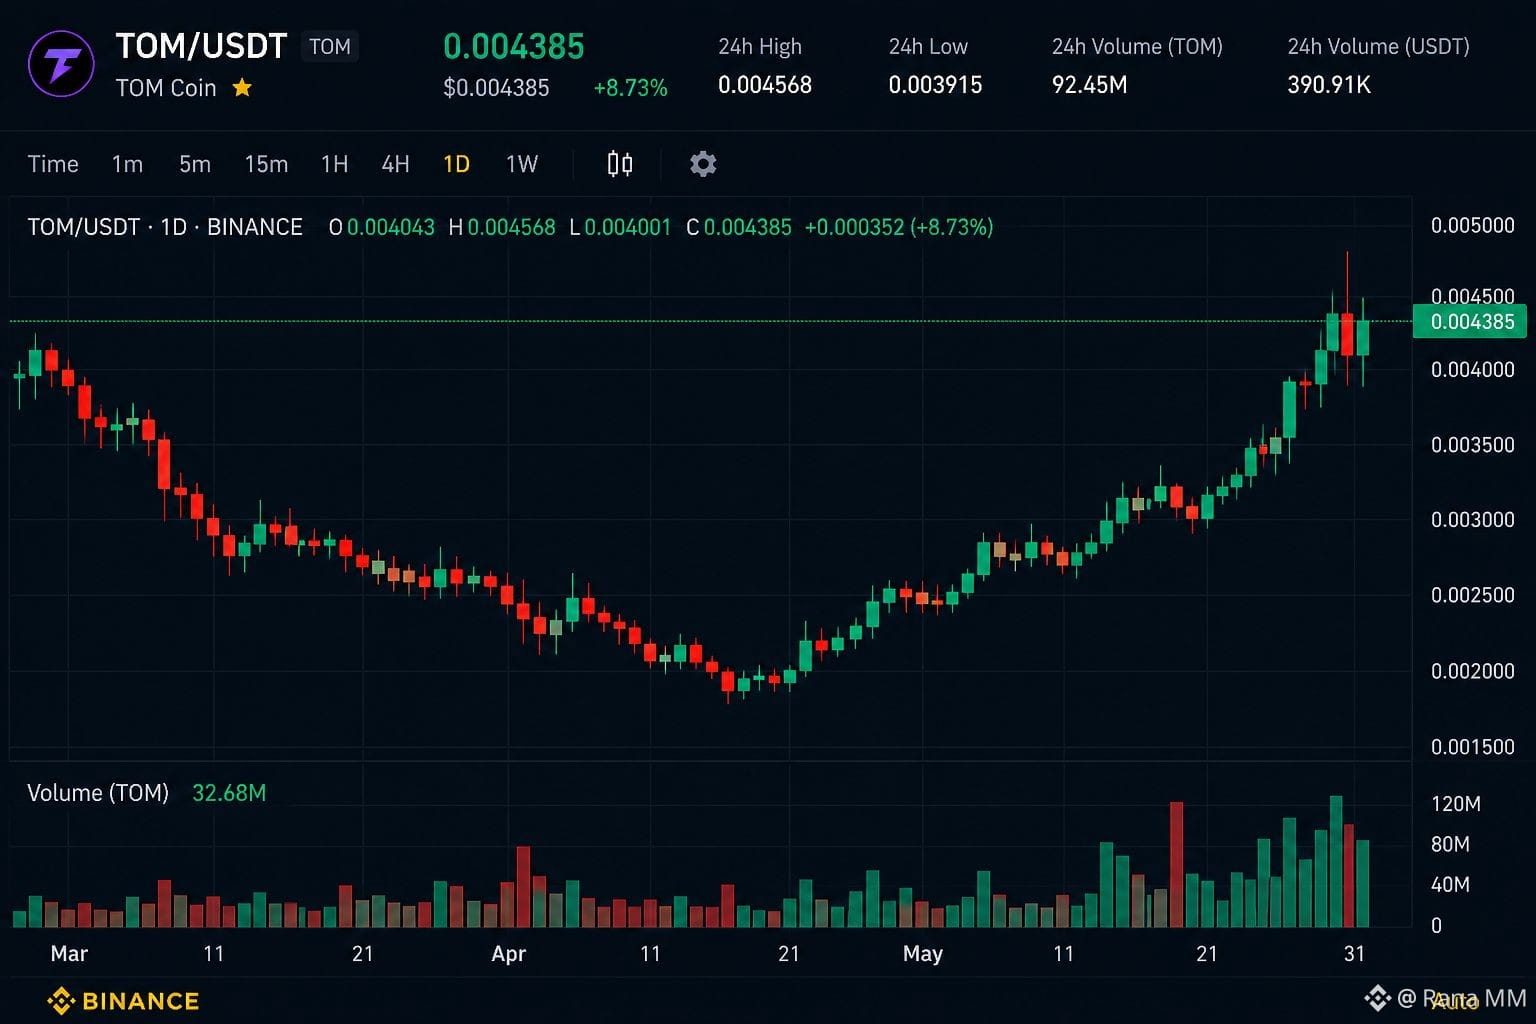Click the close value C 0.004385 in legend
Viewport: 1536px width, 1024px height.
pos(739,227)
